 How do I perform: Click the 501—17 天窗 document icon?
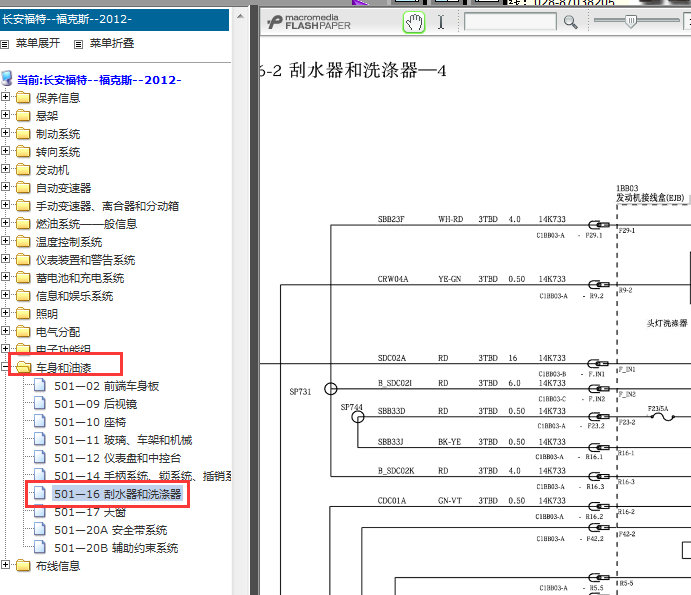[x=40, y=512]
